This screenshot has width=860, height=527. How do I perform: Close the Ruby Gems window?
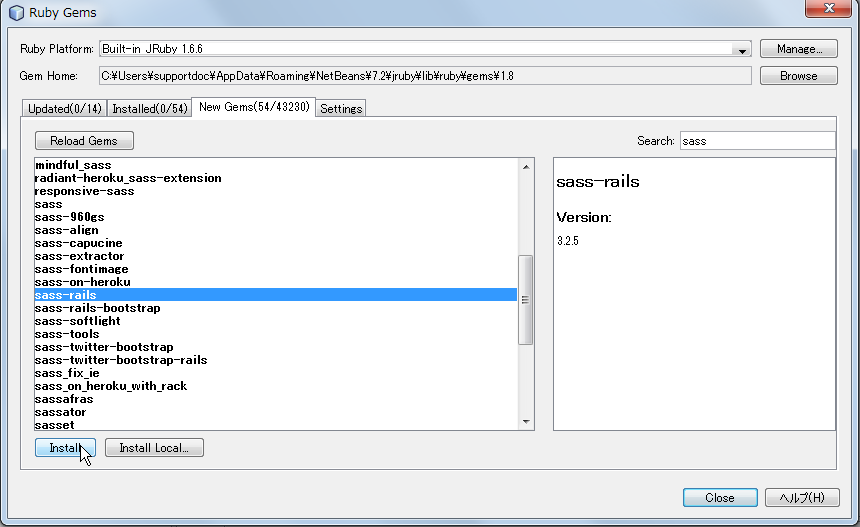[x=829, y=8]
